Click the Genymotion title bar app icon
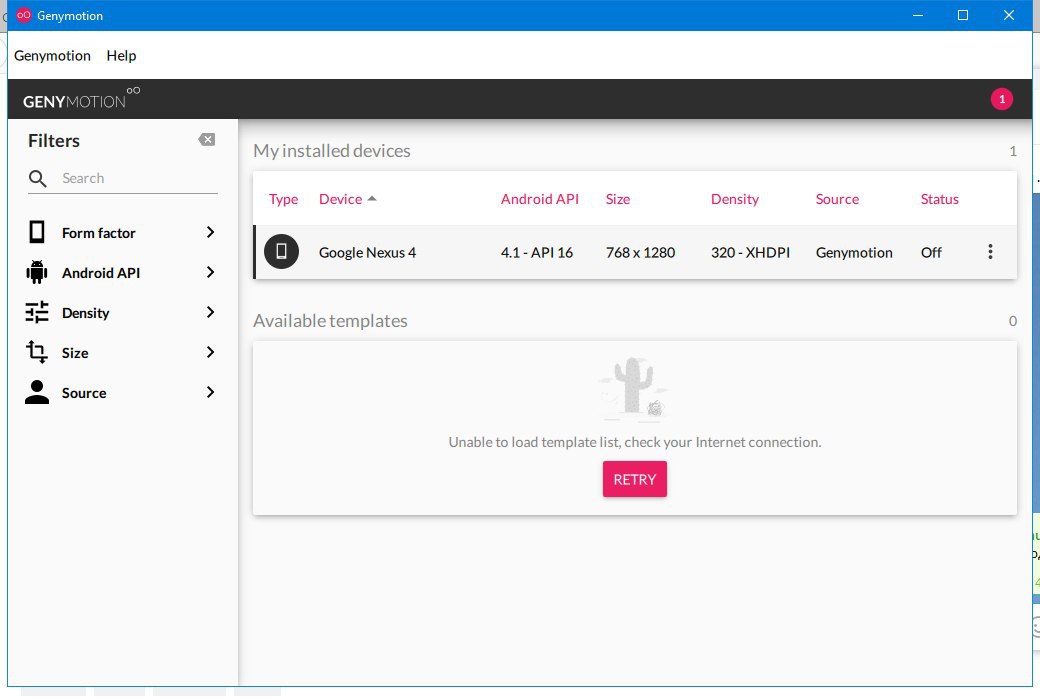Screen dimensions: 1040x698 24,15
